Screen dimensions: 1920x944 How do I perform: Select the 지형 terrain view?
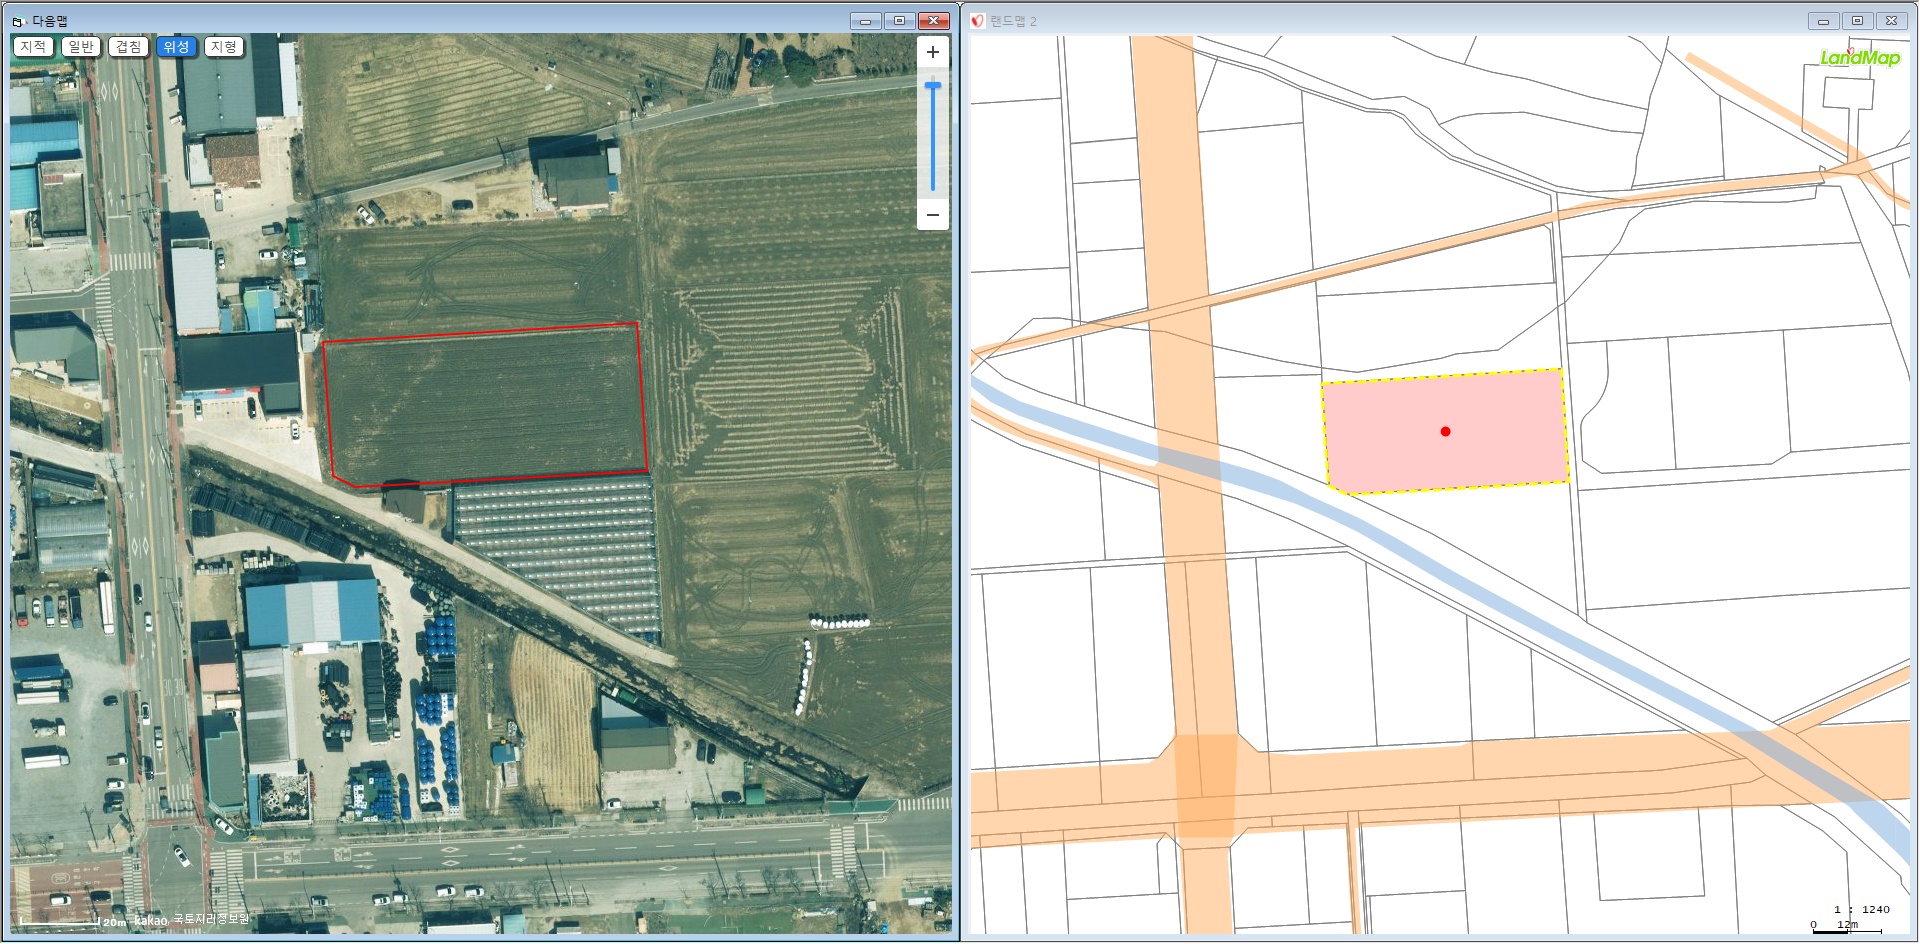click(x=224, y=47)
